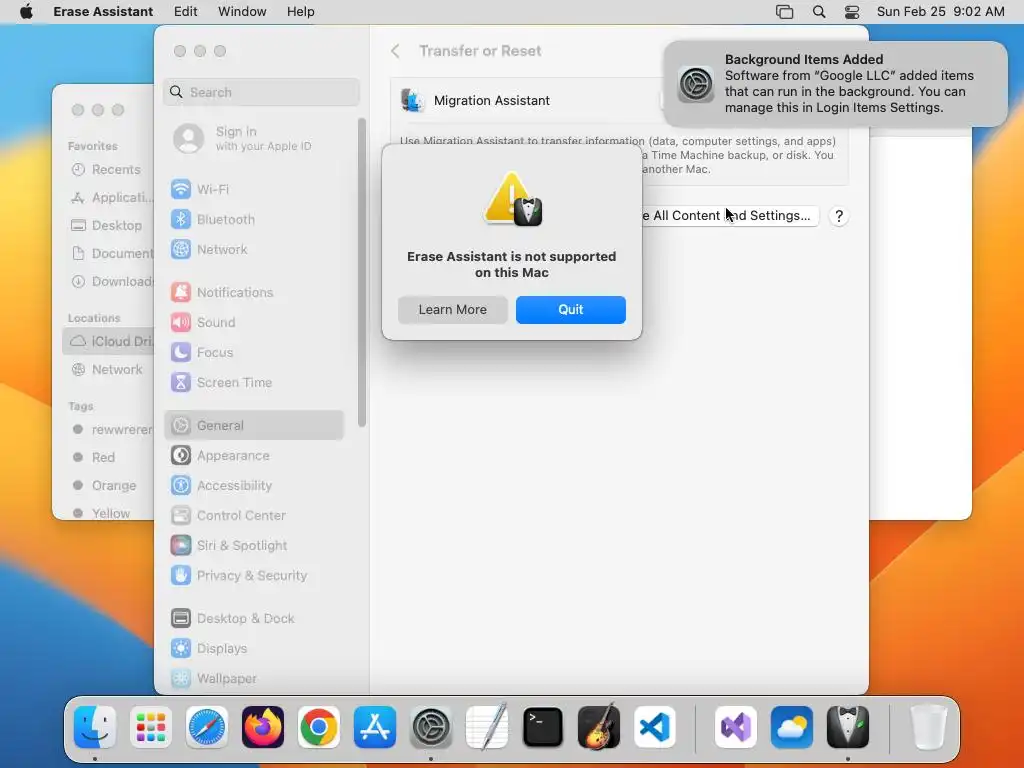Open System Settings from the Dock
The width and height of the screenshot is (1024, 768).
click(431, 727)
